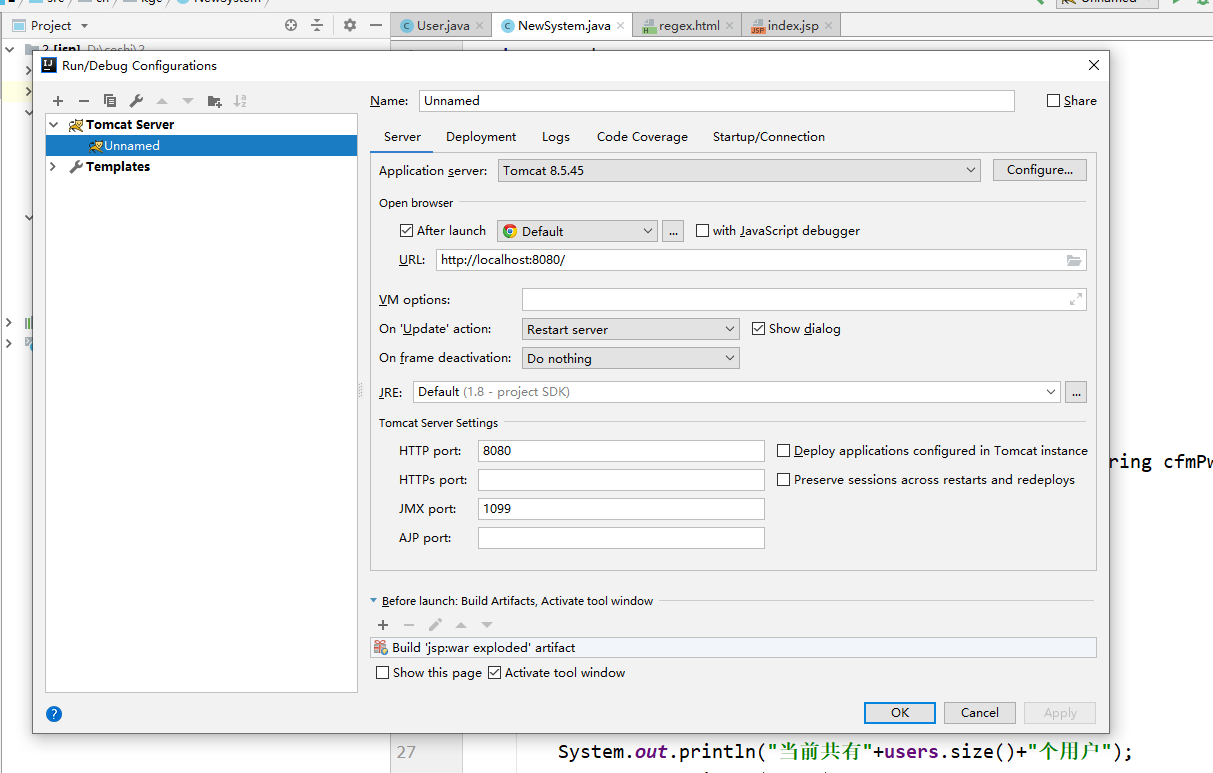Image resolution: width=1213 pixels, height=773 pixels.
Task: Click the HTTP port field
Action: (621, 451)
